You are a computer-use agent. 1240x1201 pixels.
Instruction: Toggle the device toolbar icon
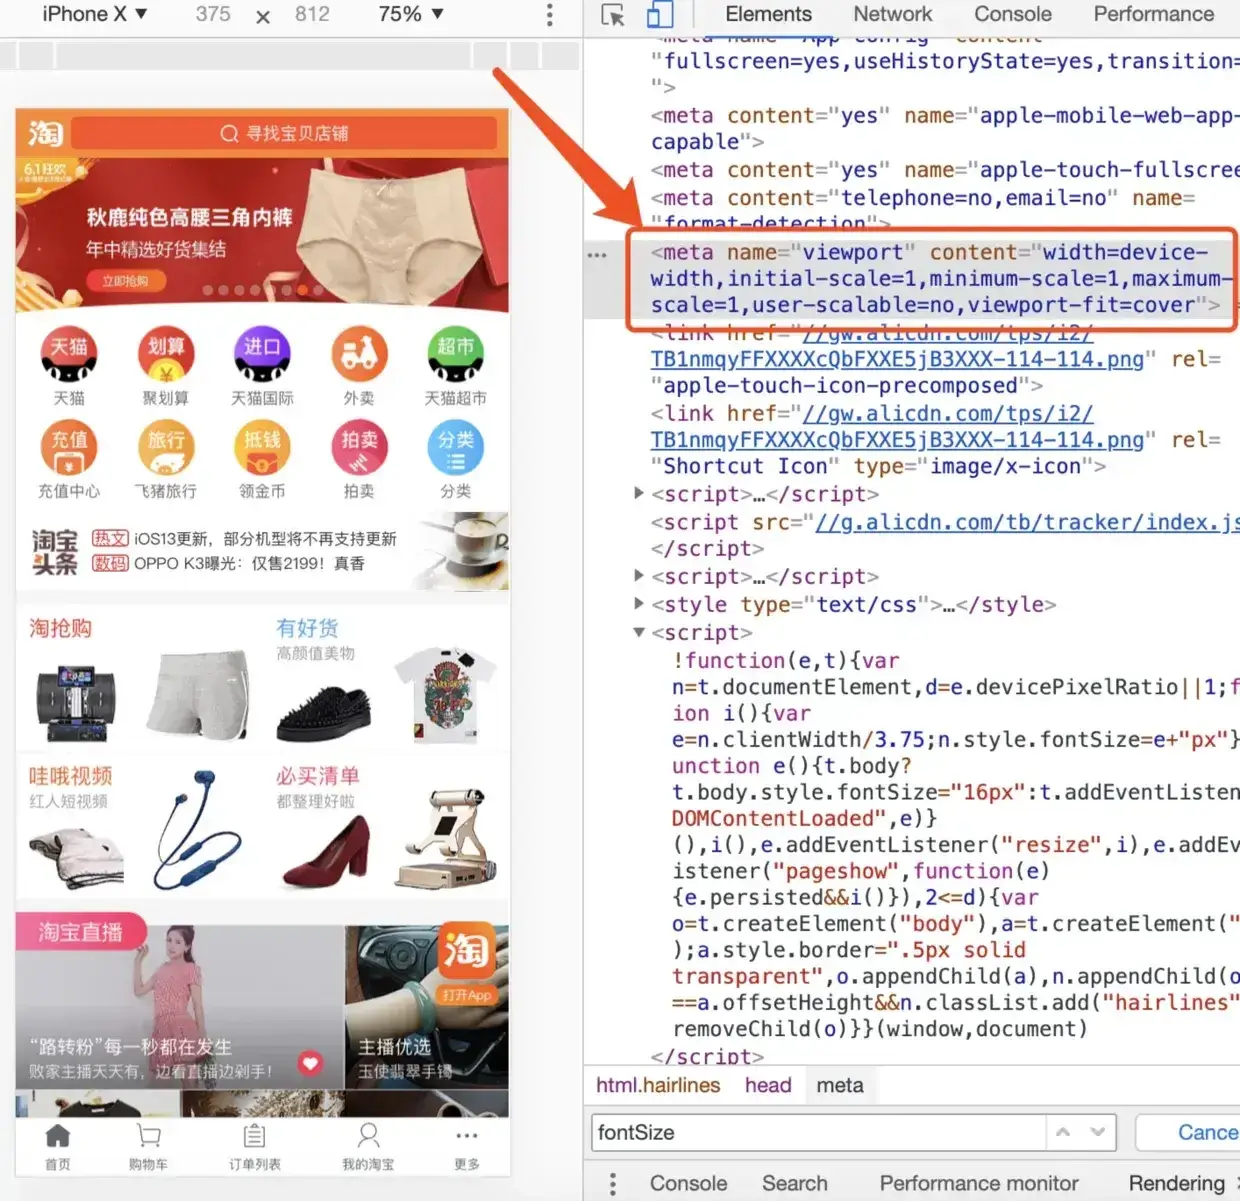(x=659, y=14)
